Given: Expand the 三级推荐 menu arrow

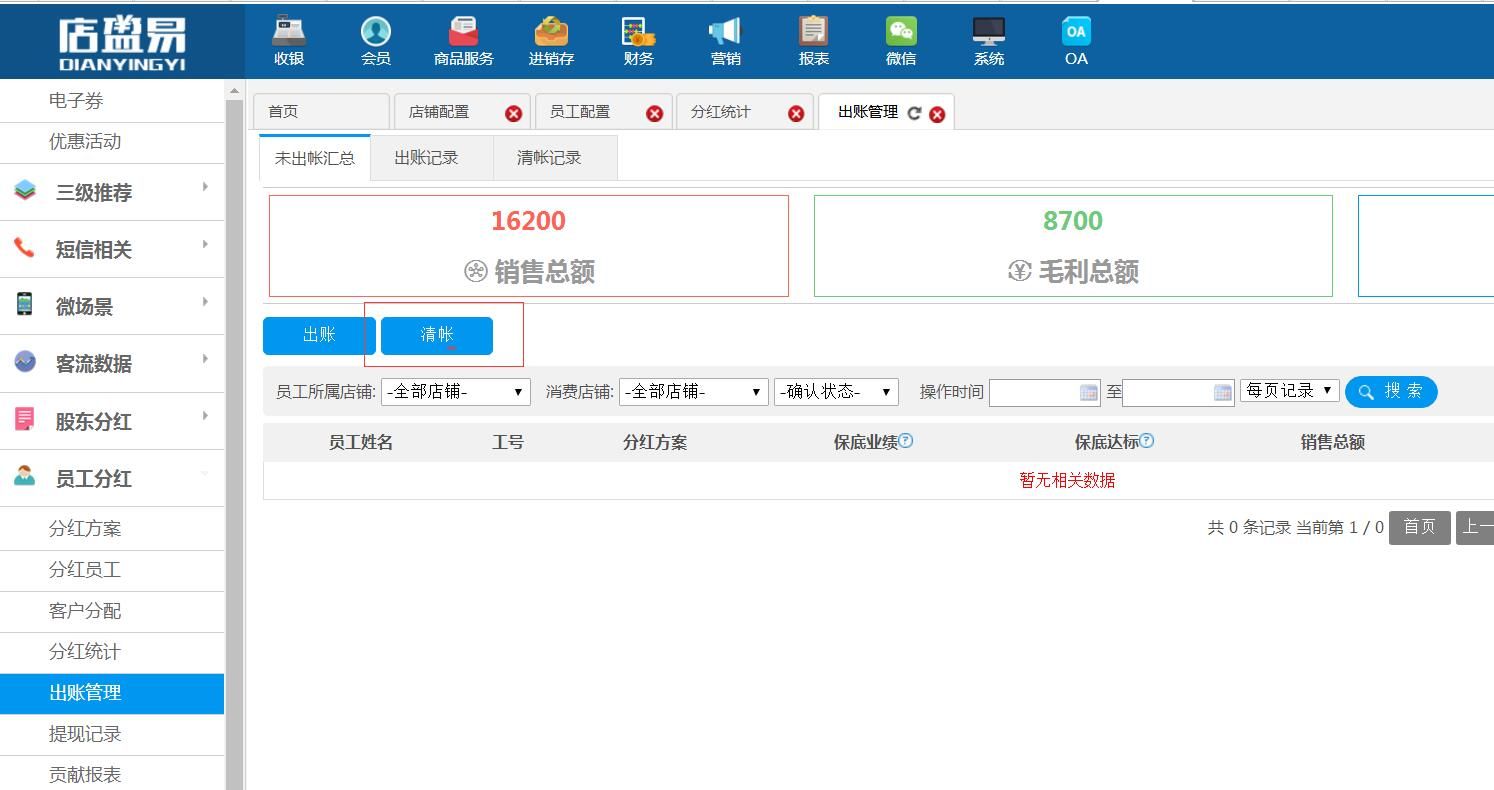Looking at the screenshot, I should coord(205,187).
